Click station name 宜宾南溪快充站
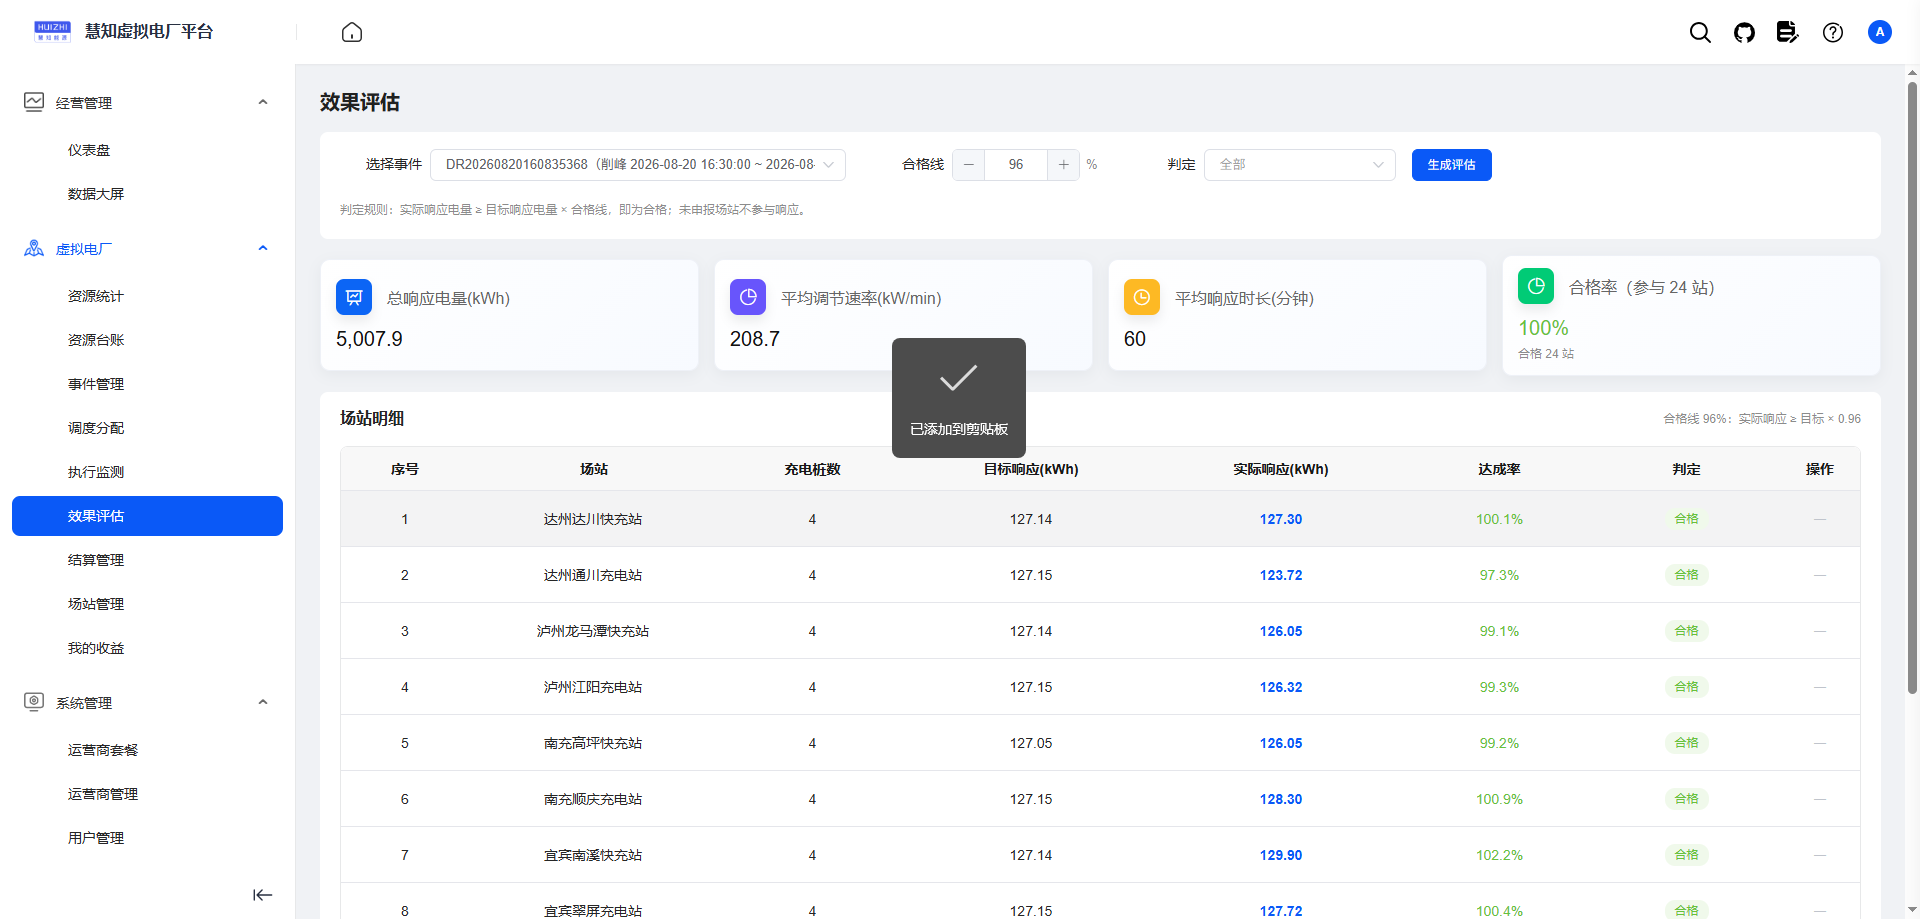Image resolution: width=1920 pixels, height=919 pixels. 593,855
